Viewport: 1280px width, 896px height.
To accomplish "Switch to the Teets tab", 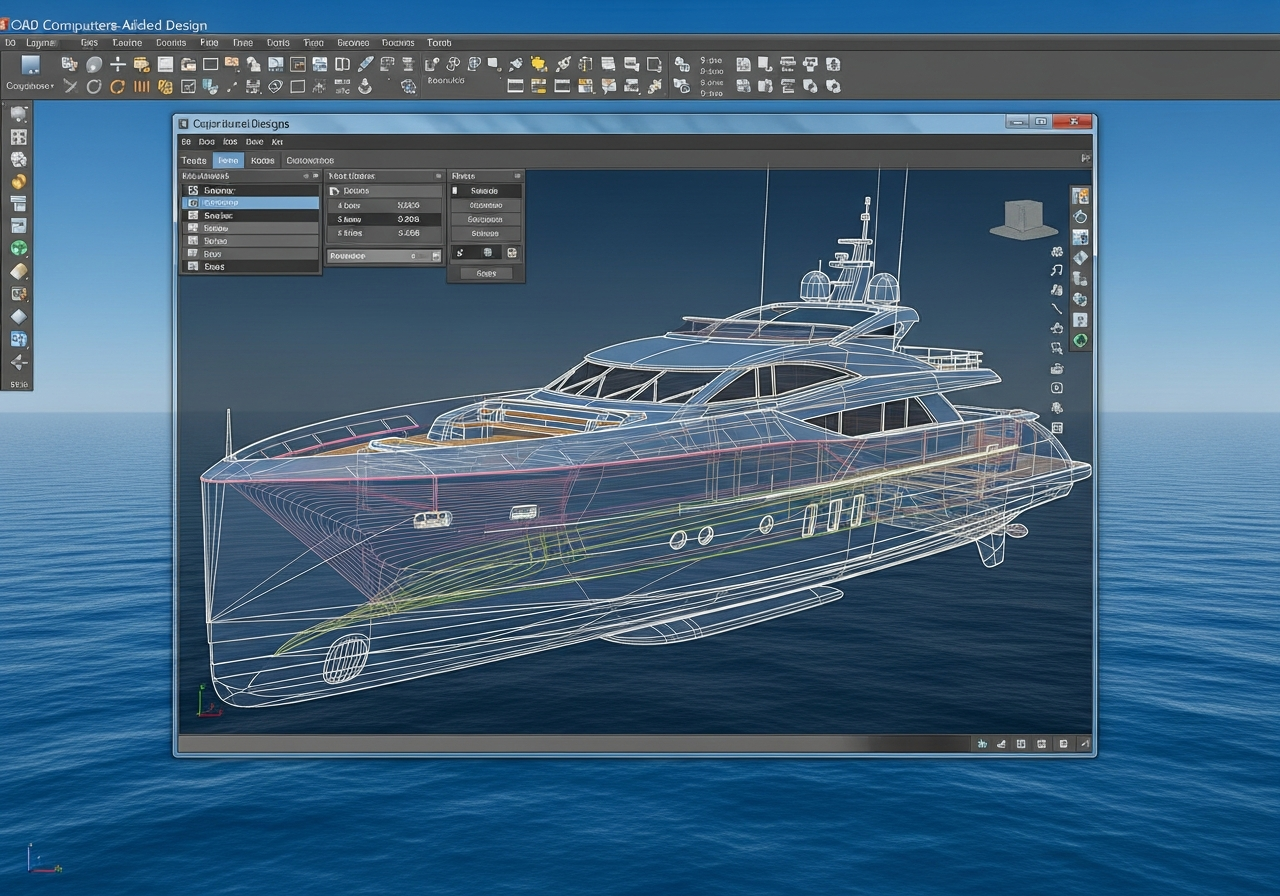I will click(x=194, y=160).
